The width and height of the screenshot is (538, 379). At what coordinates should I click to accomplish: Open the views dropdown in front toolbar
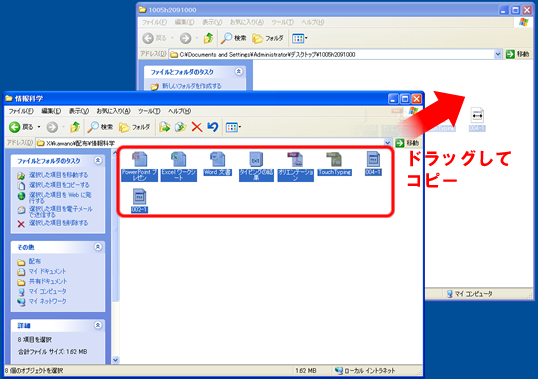[233, 127]
